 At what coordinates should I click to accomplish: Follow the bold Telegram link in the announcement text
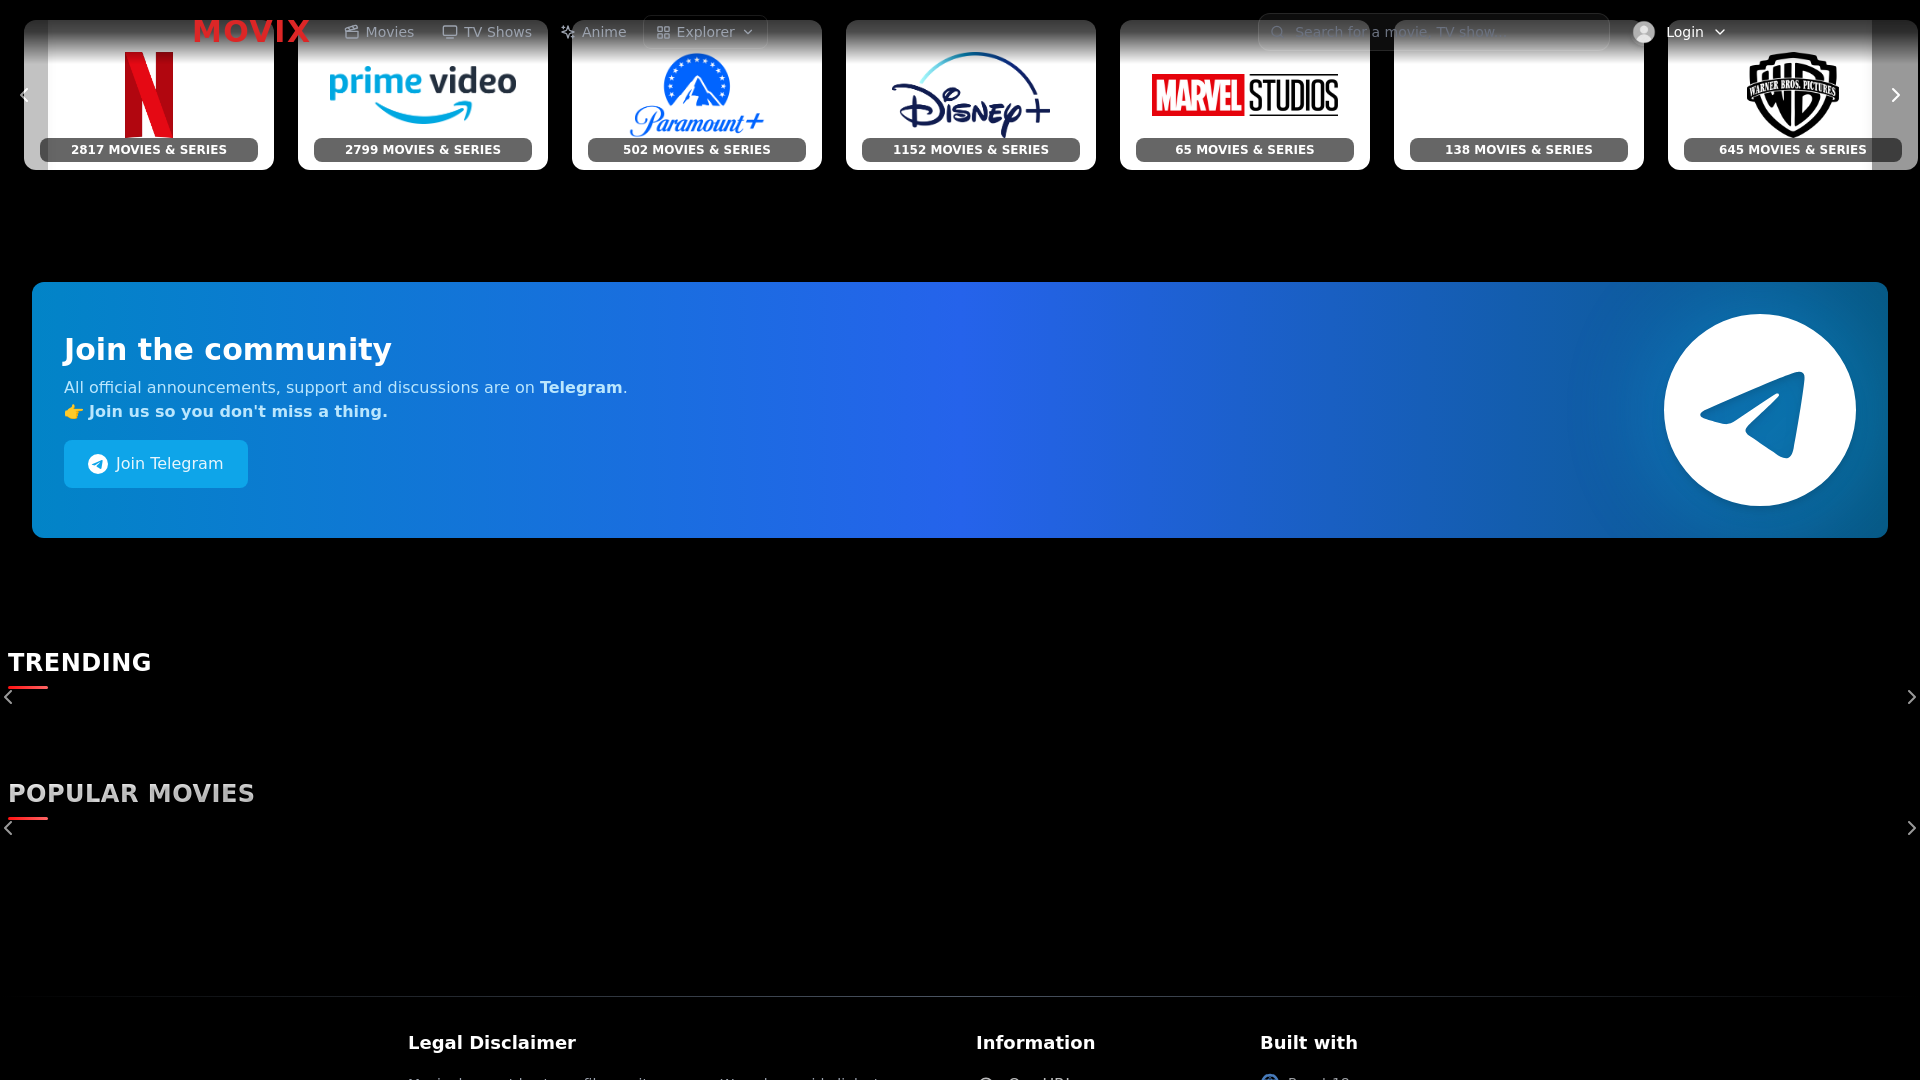click(581, 388)
